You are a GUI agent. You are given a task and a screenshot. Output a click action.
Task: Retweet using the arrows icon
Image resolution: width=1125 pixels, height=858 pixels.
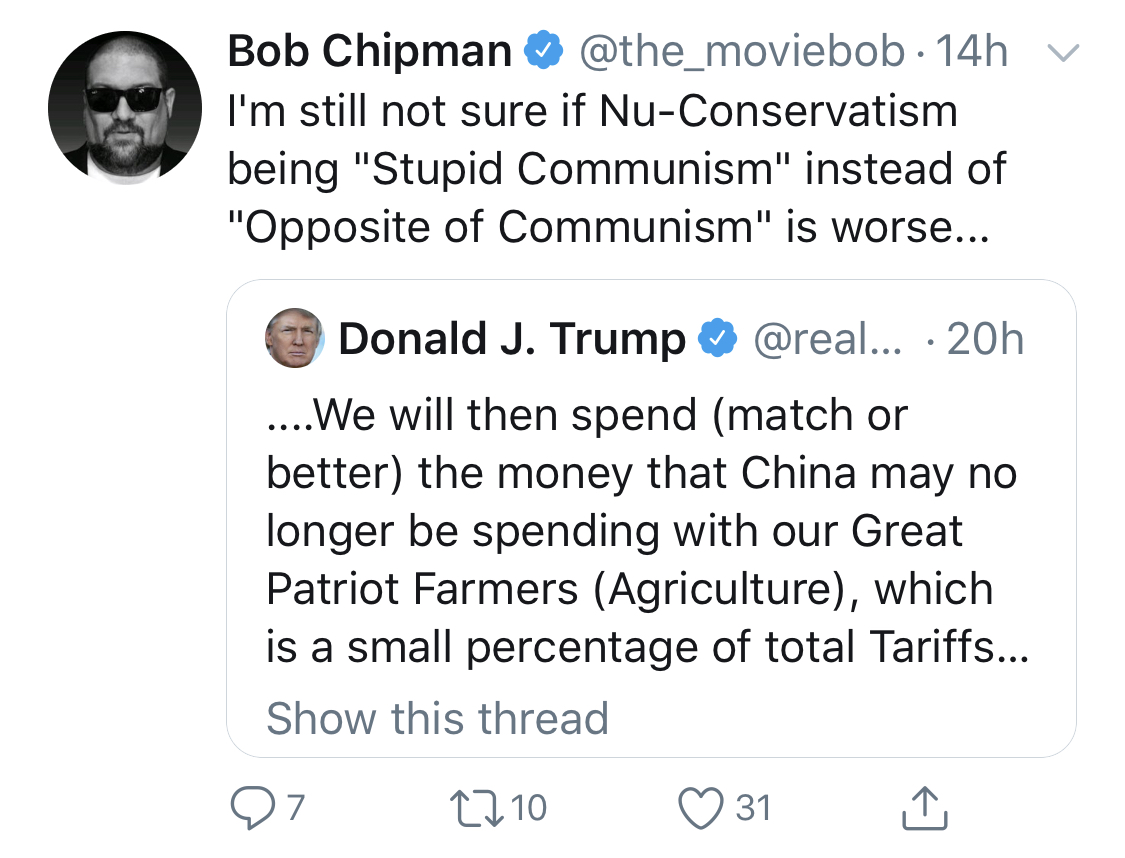477,808
